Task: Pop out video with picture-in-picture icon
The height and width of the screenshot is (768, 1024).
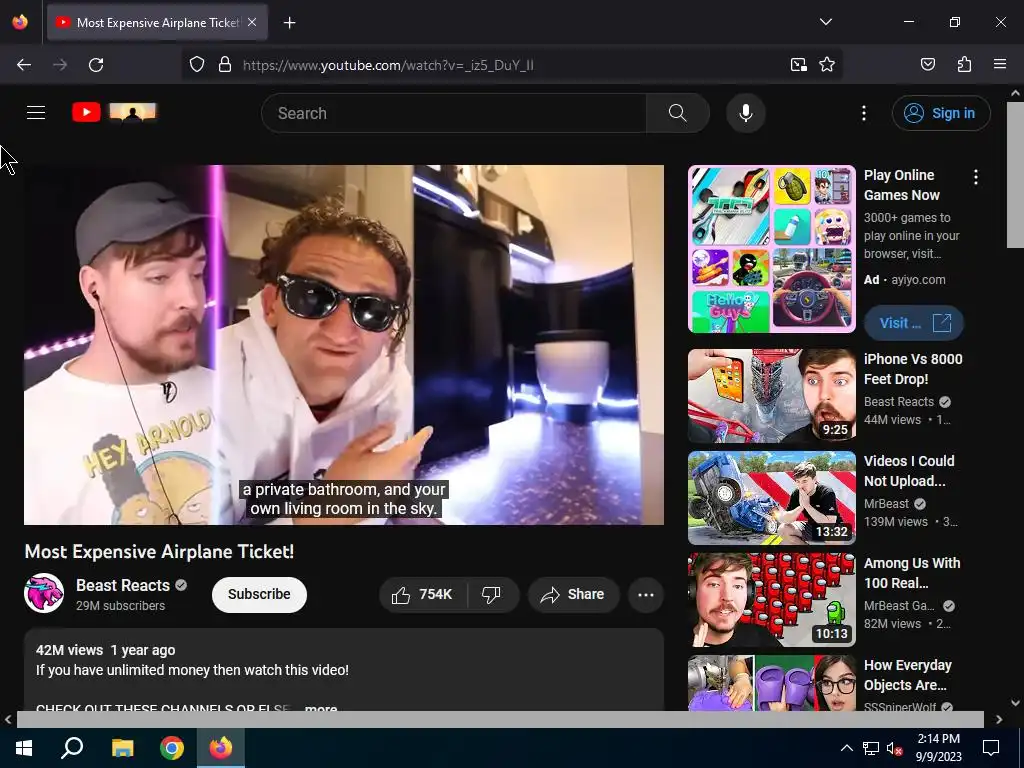Action: [798, 65]
